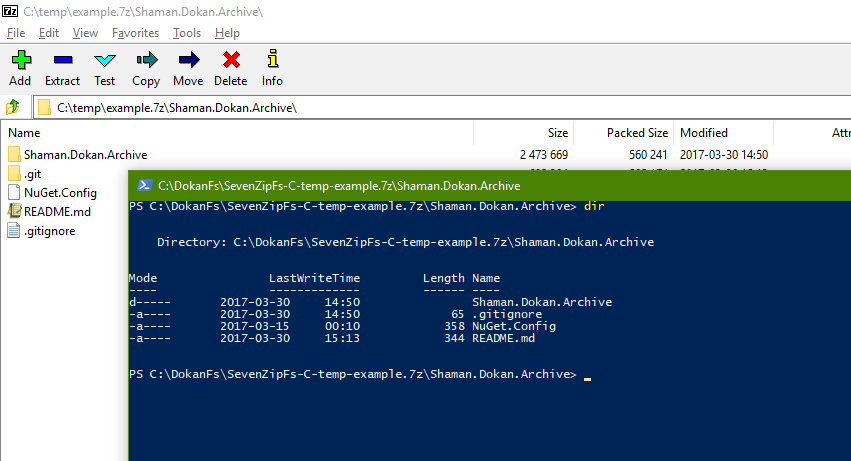Click README.md entry in PowerShell listing
Image resolution: width=851 pixels, height=461 pixels.
pos(504,338)
